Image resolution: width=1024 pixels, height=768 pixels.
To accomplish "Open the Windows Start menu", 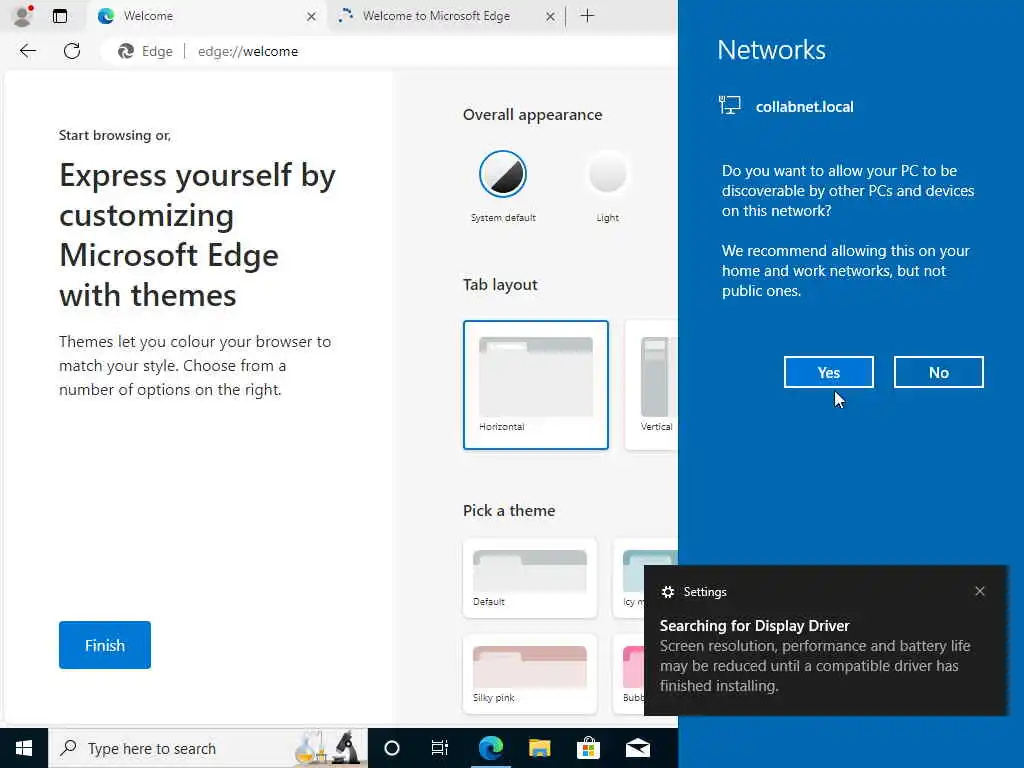I will [x=24, y=748].
